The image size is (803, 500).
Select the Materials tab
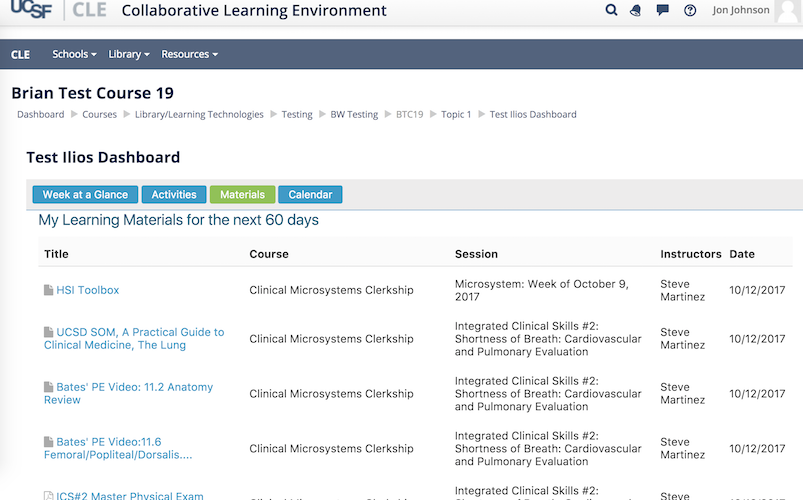click(242, 195)
